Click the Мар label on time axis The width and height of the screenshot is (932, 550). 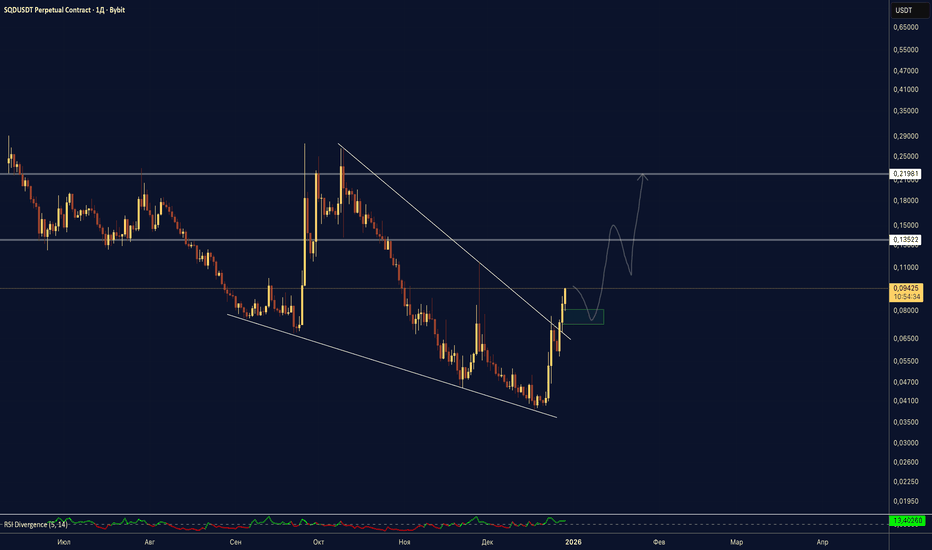[x=736, y=542]
